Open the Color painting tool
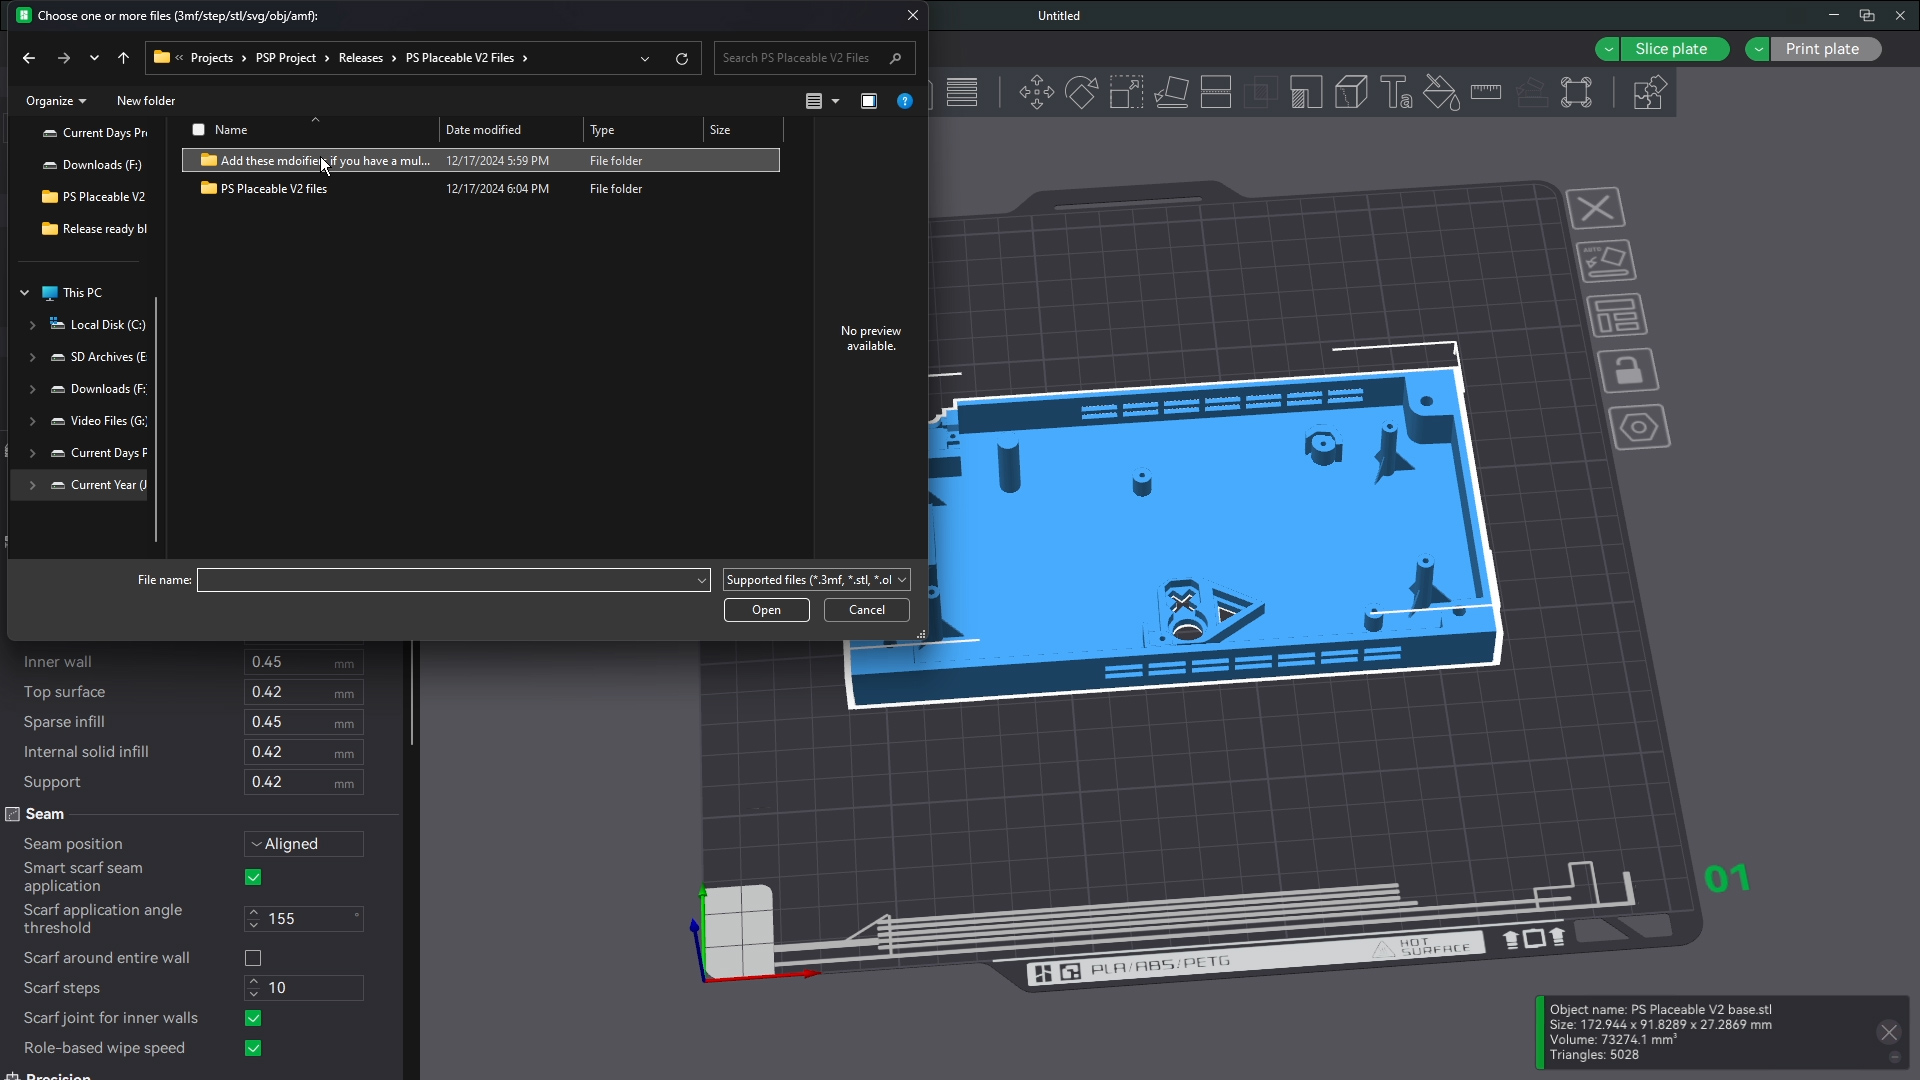The height and width of the screenshot is (1080, 1920). click(x=1441, y=93)
